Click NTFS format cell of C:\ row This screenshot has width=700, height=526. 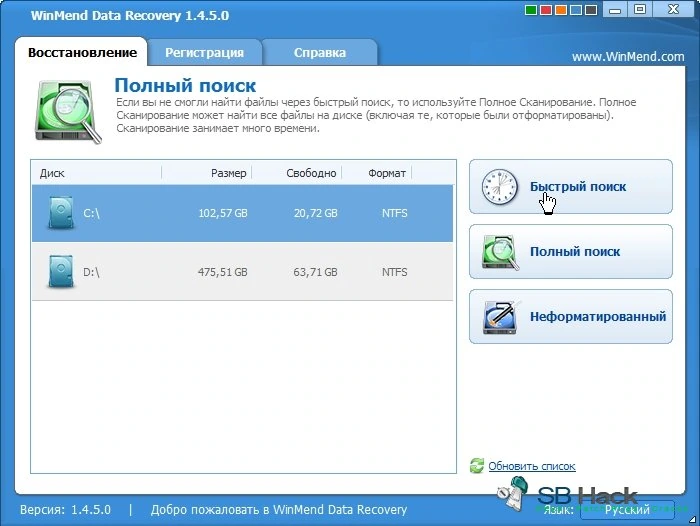pos(394,213)
